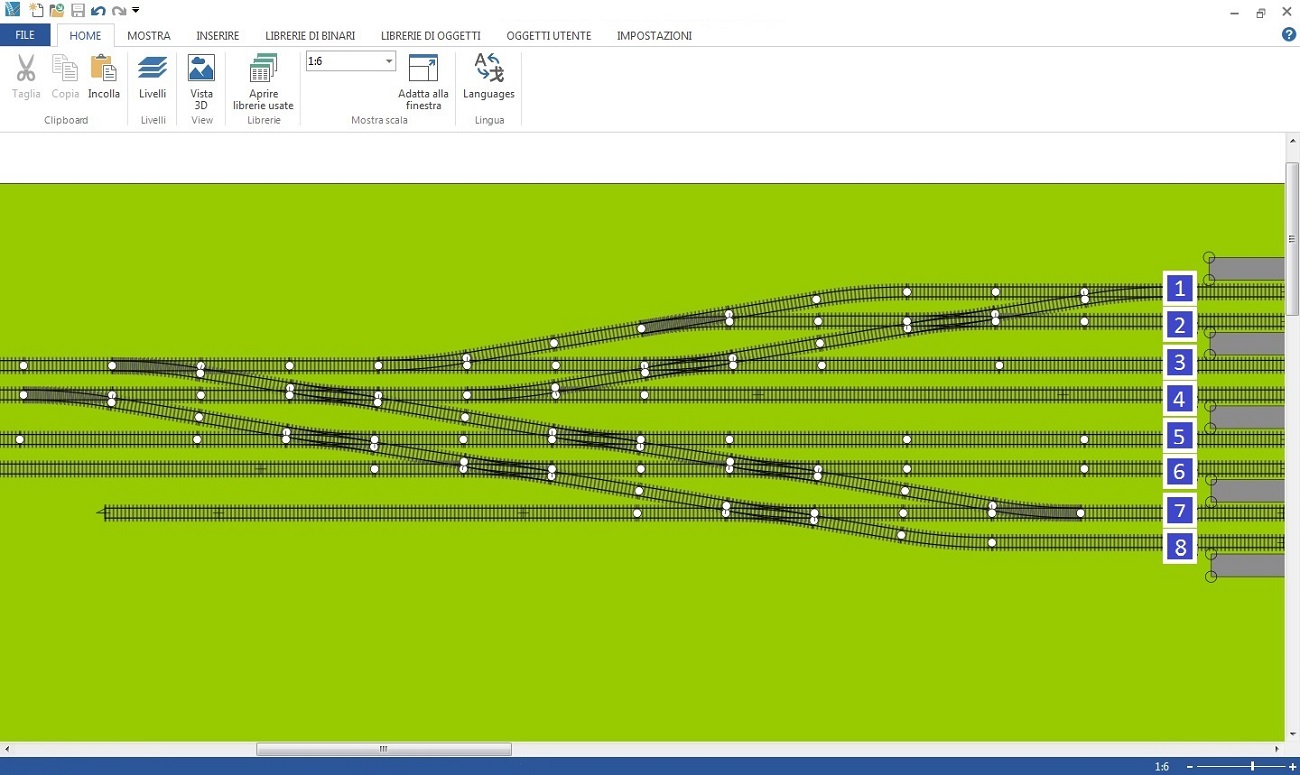Screen dimensions: 1300x775
Task: Open the FILE menu
Action: coord(25,36)
